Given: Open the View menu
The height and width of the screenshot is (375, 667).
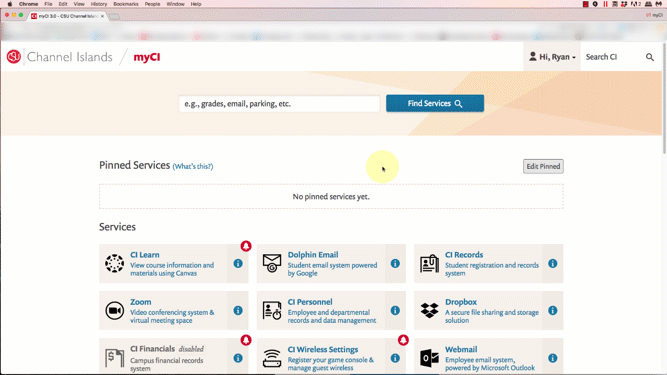Looking at the screenshot, I should (x=79, y=4).
